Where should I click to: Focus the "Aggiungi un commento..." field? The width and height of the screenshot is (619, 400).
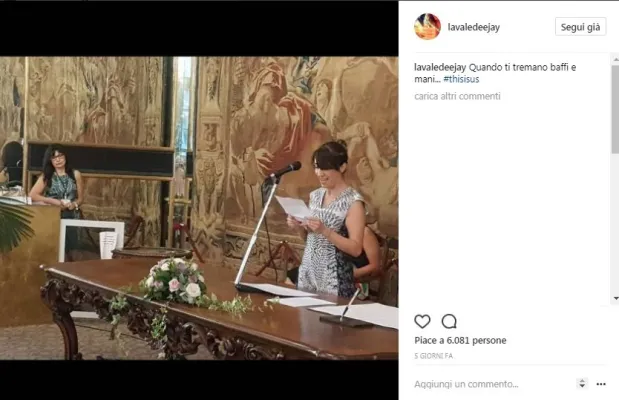(x=466, y=384)
